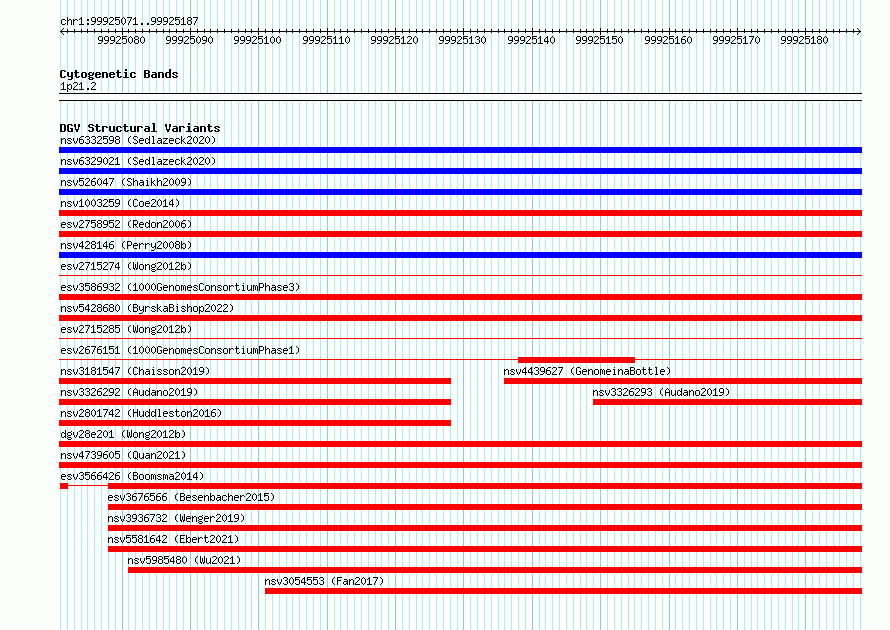Click ruler position 99925180
The height and width of the screenshot is (630, 890).
click(804, 40)
